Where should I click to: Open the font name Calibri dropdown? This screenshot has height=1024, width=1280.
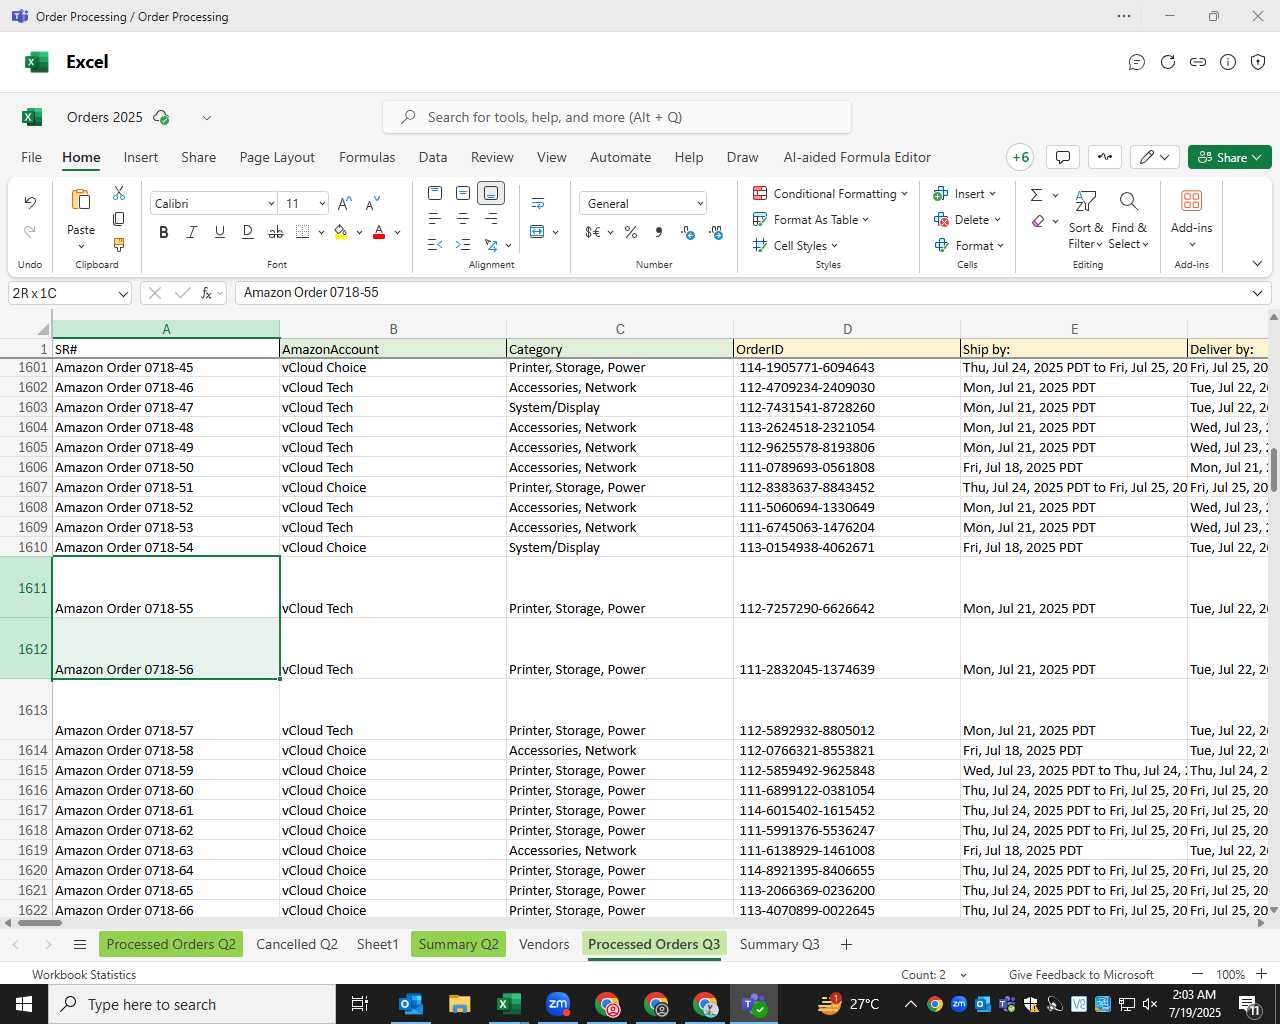[x=270, y=204]
